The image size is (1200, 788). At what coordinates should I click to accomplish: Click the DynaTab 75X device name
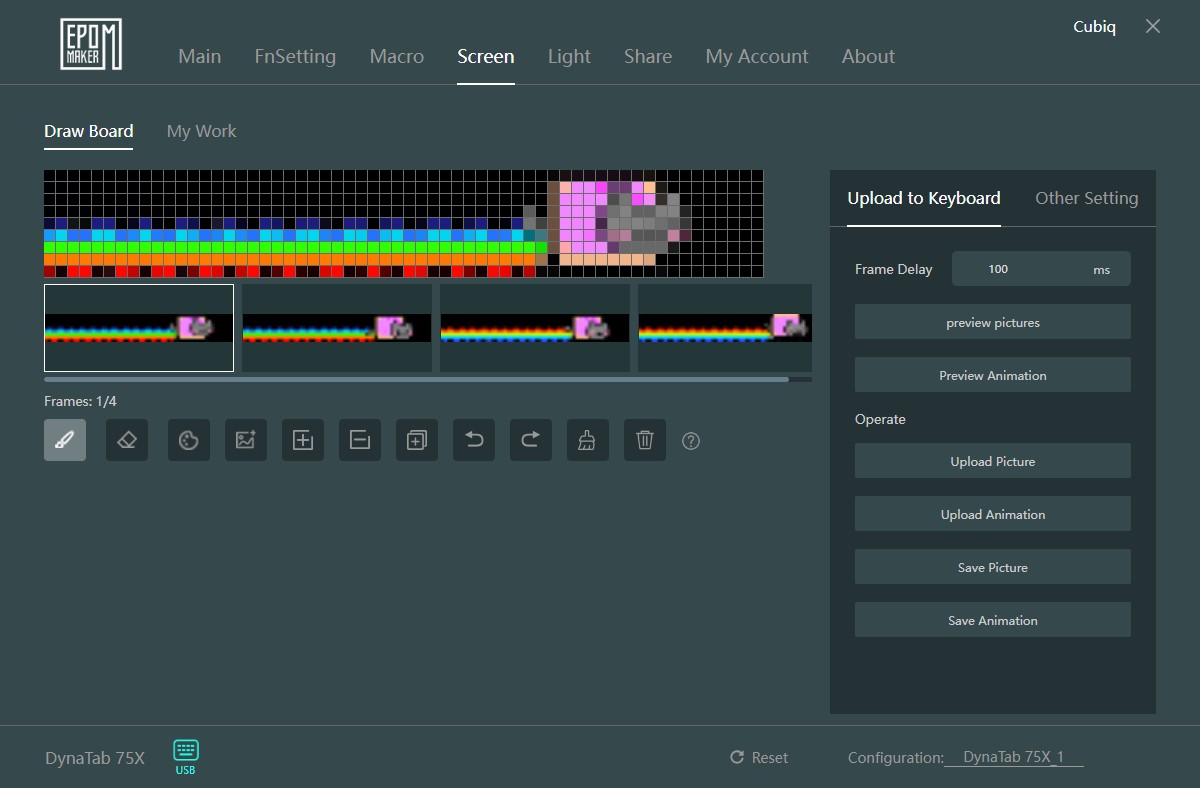pos(95,758)
